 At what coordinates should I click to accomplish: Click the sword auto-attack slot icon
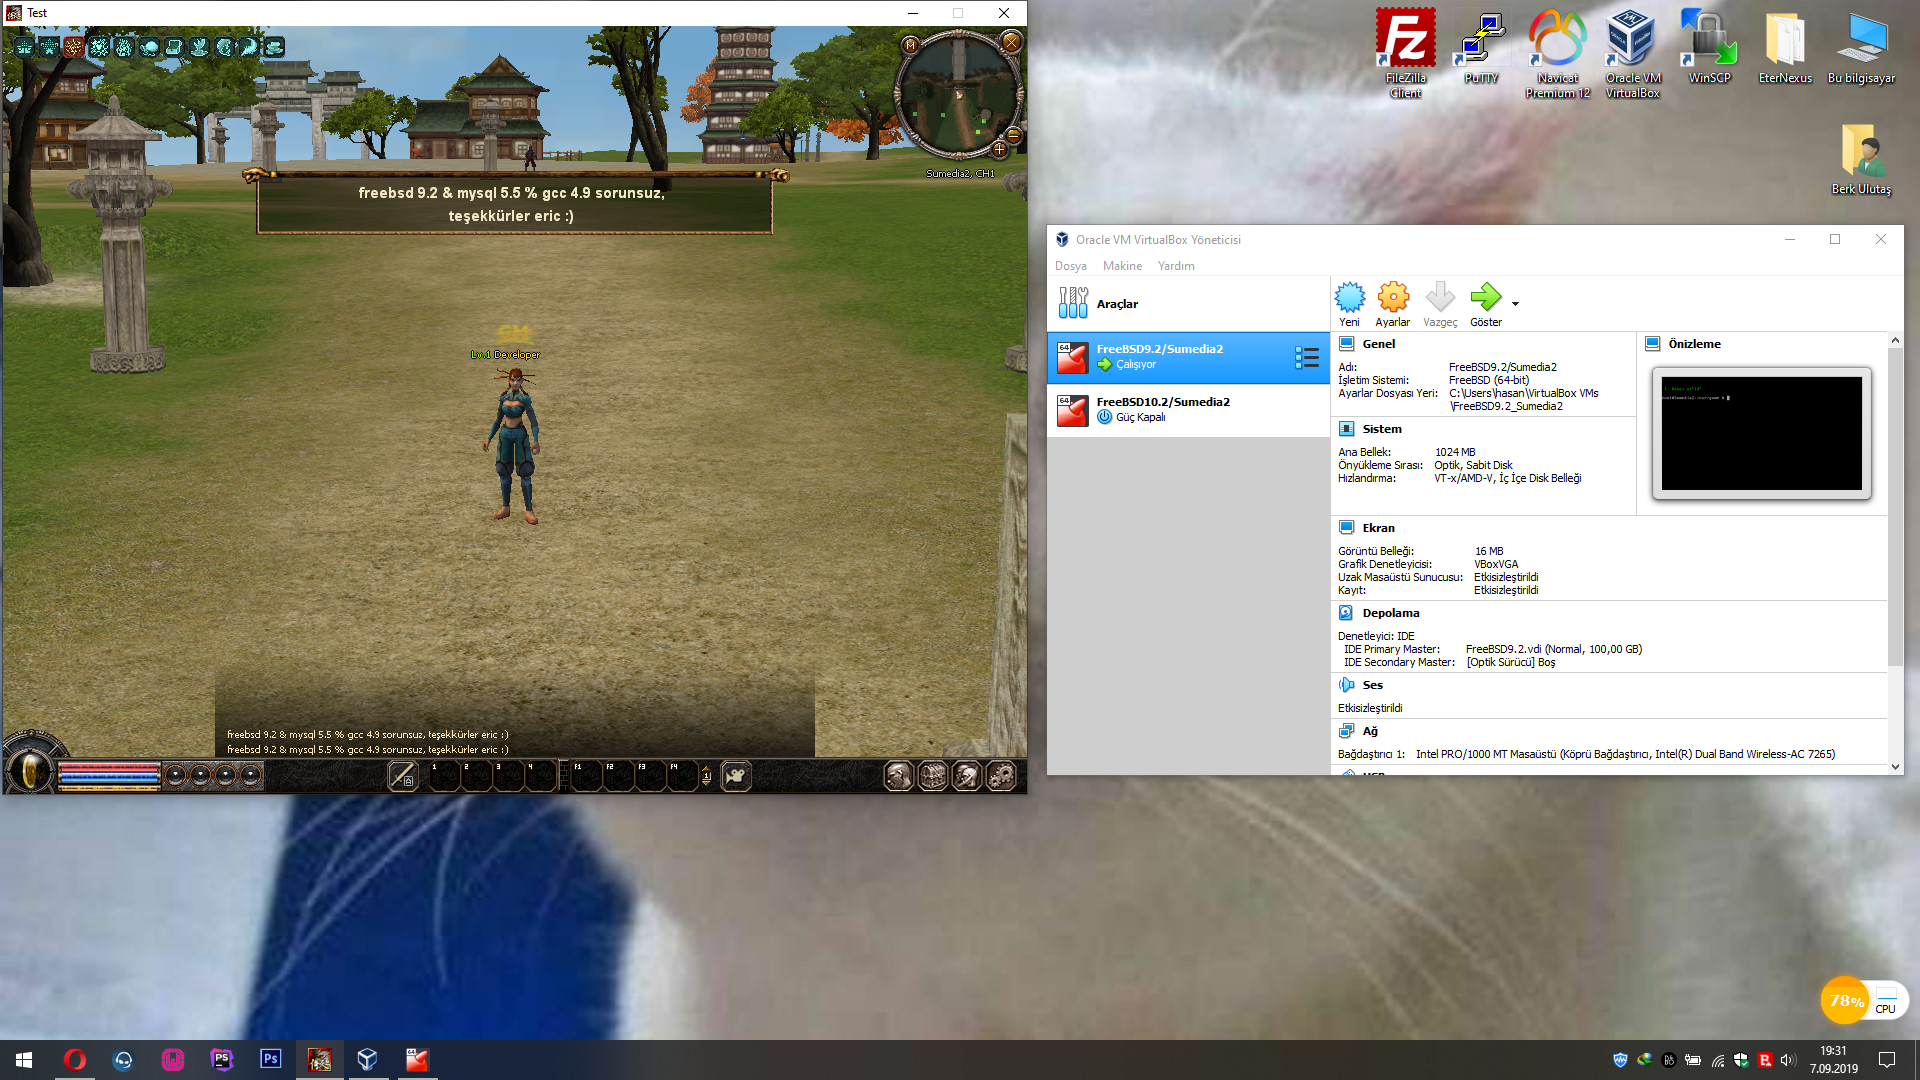click(x=402, y=775)
